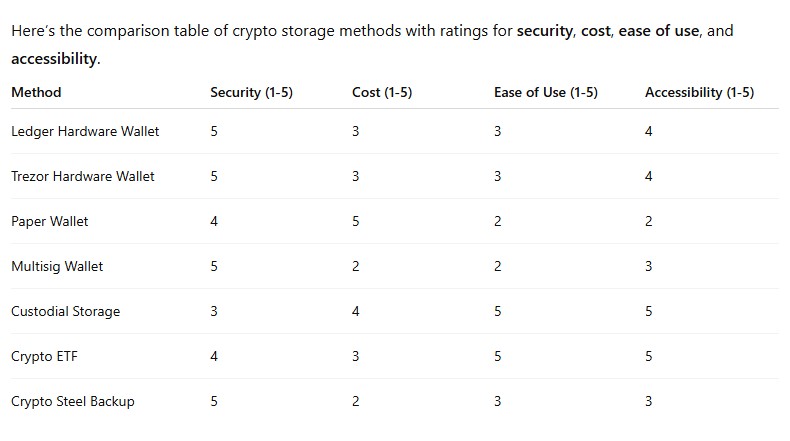This screenshot has height=441, width=790.
Task: Select the Trezor Hardware Wallet row label
Action: pyautogui.click(x=83, y=176)
